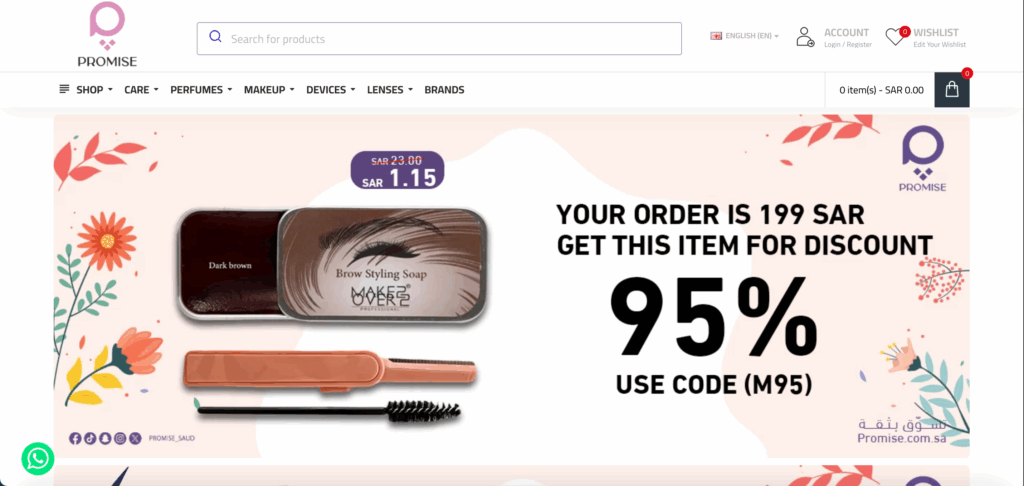Viewport: 1024px width, 486px height.
Task: Open the brow styling soap promo banner
Action: [511, 286]
